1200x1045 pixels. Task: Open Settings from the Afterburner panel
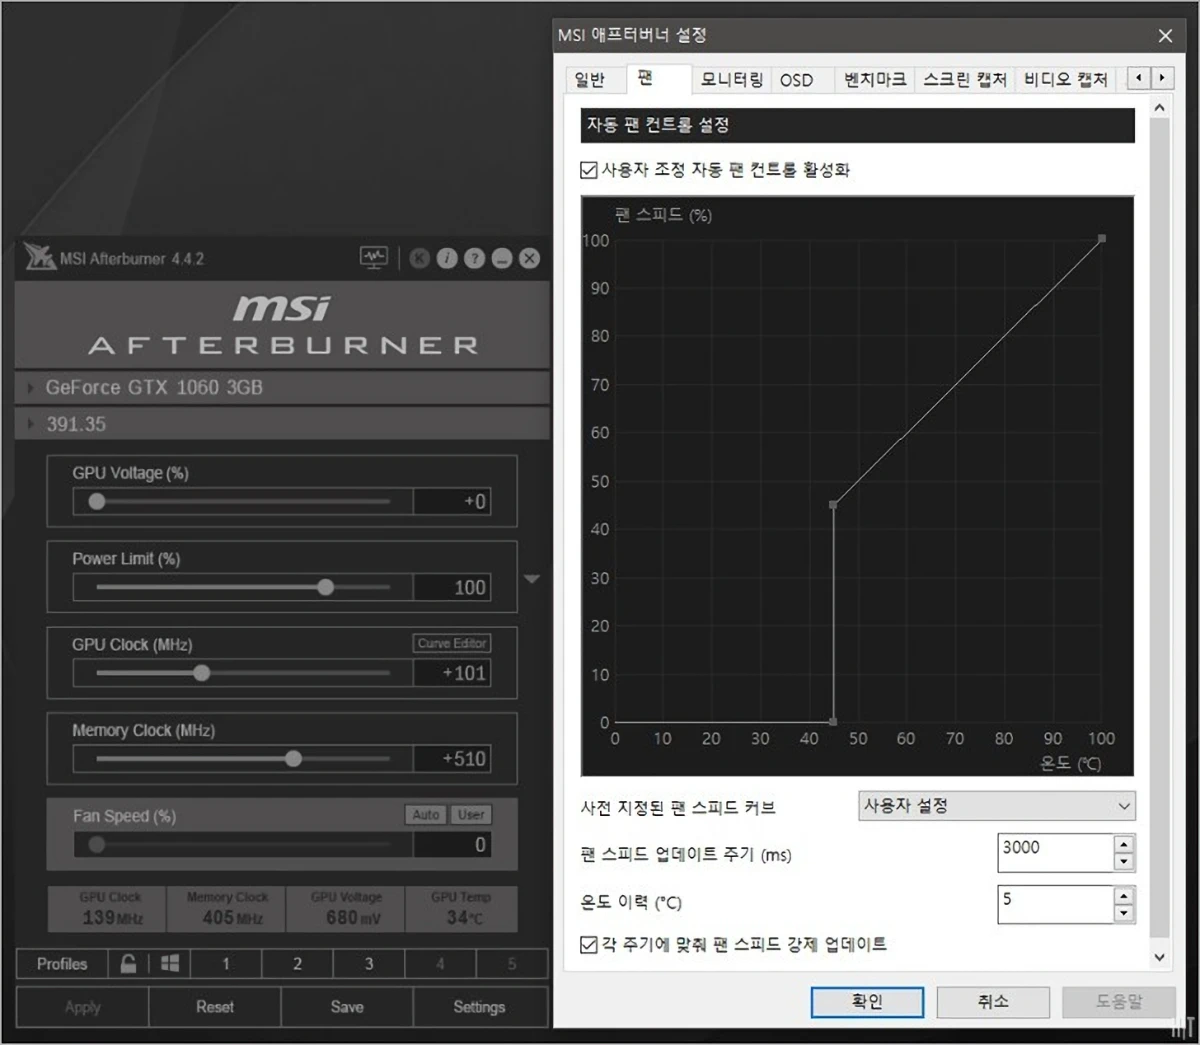(x=479, y=1007)
